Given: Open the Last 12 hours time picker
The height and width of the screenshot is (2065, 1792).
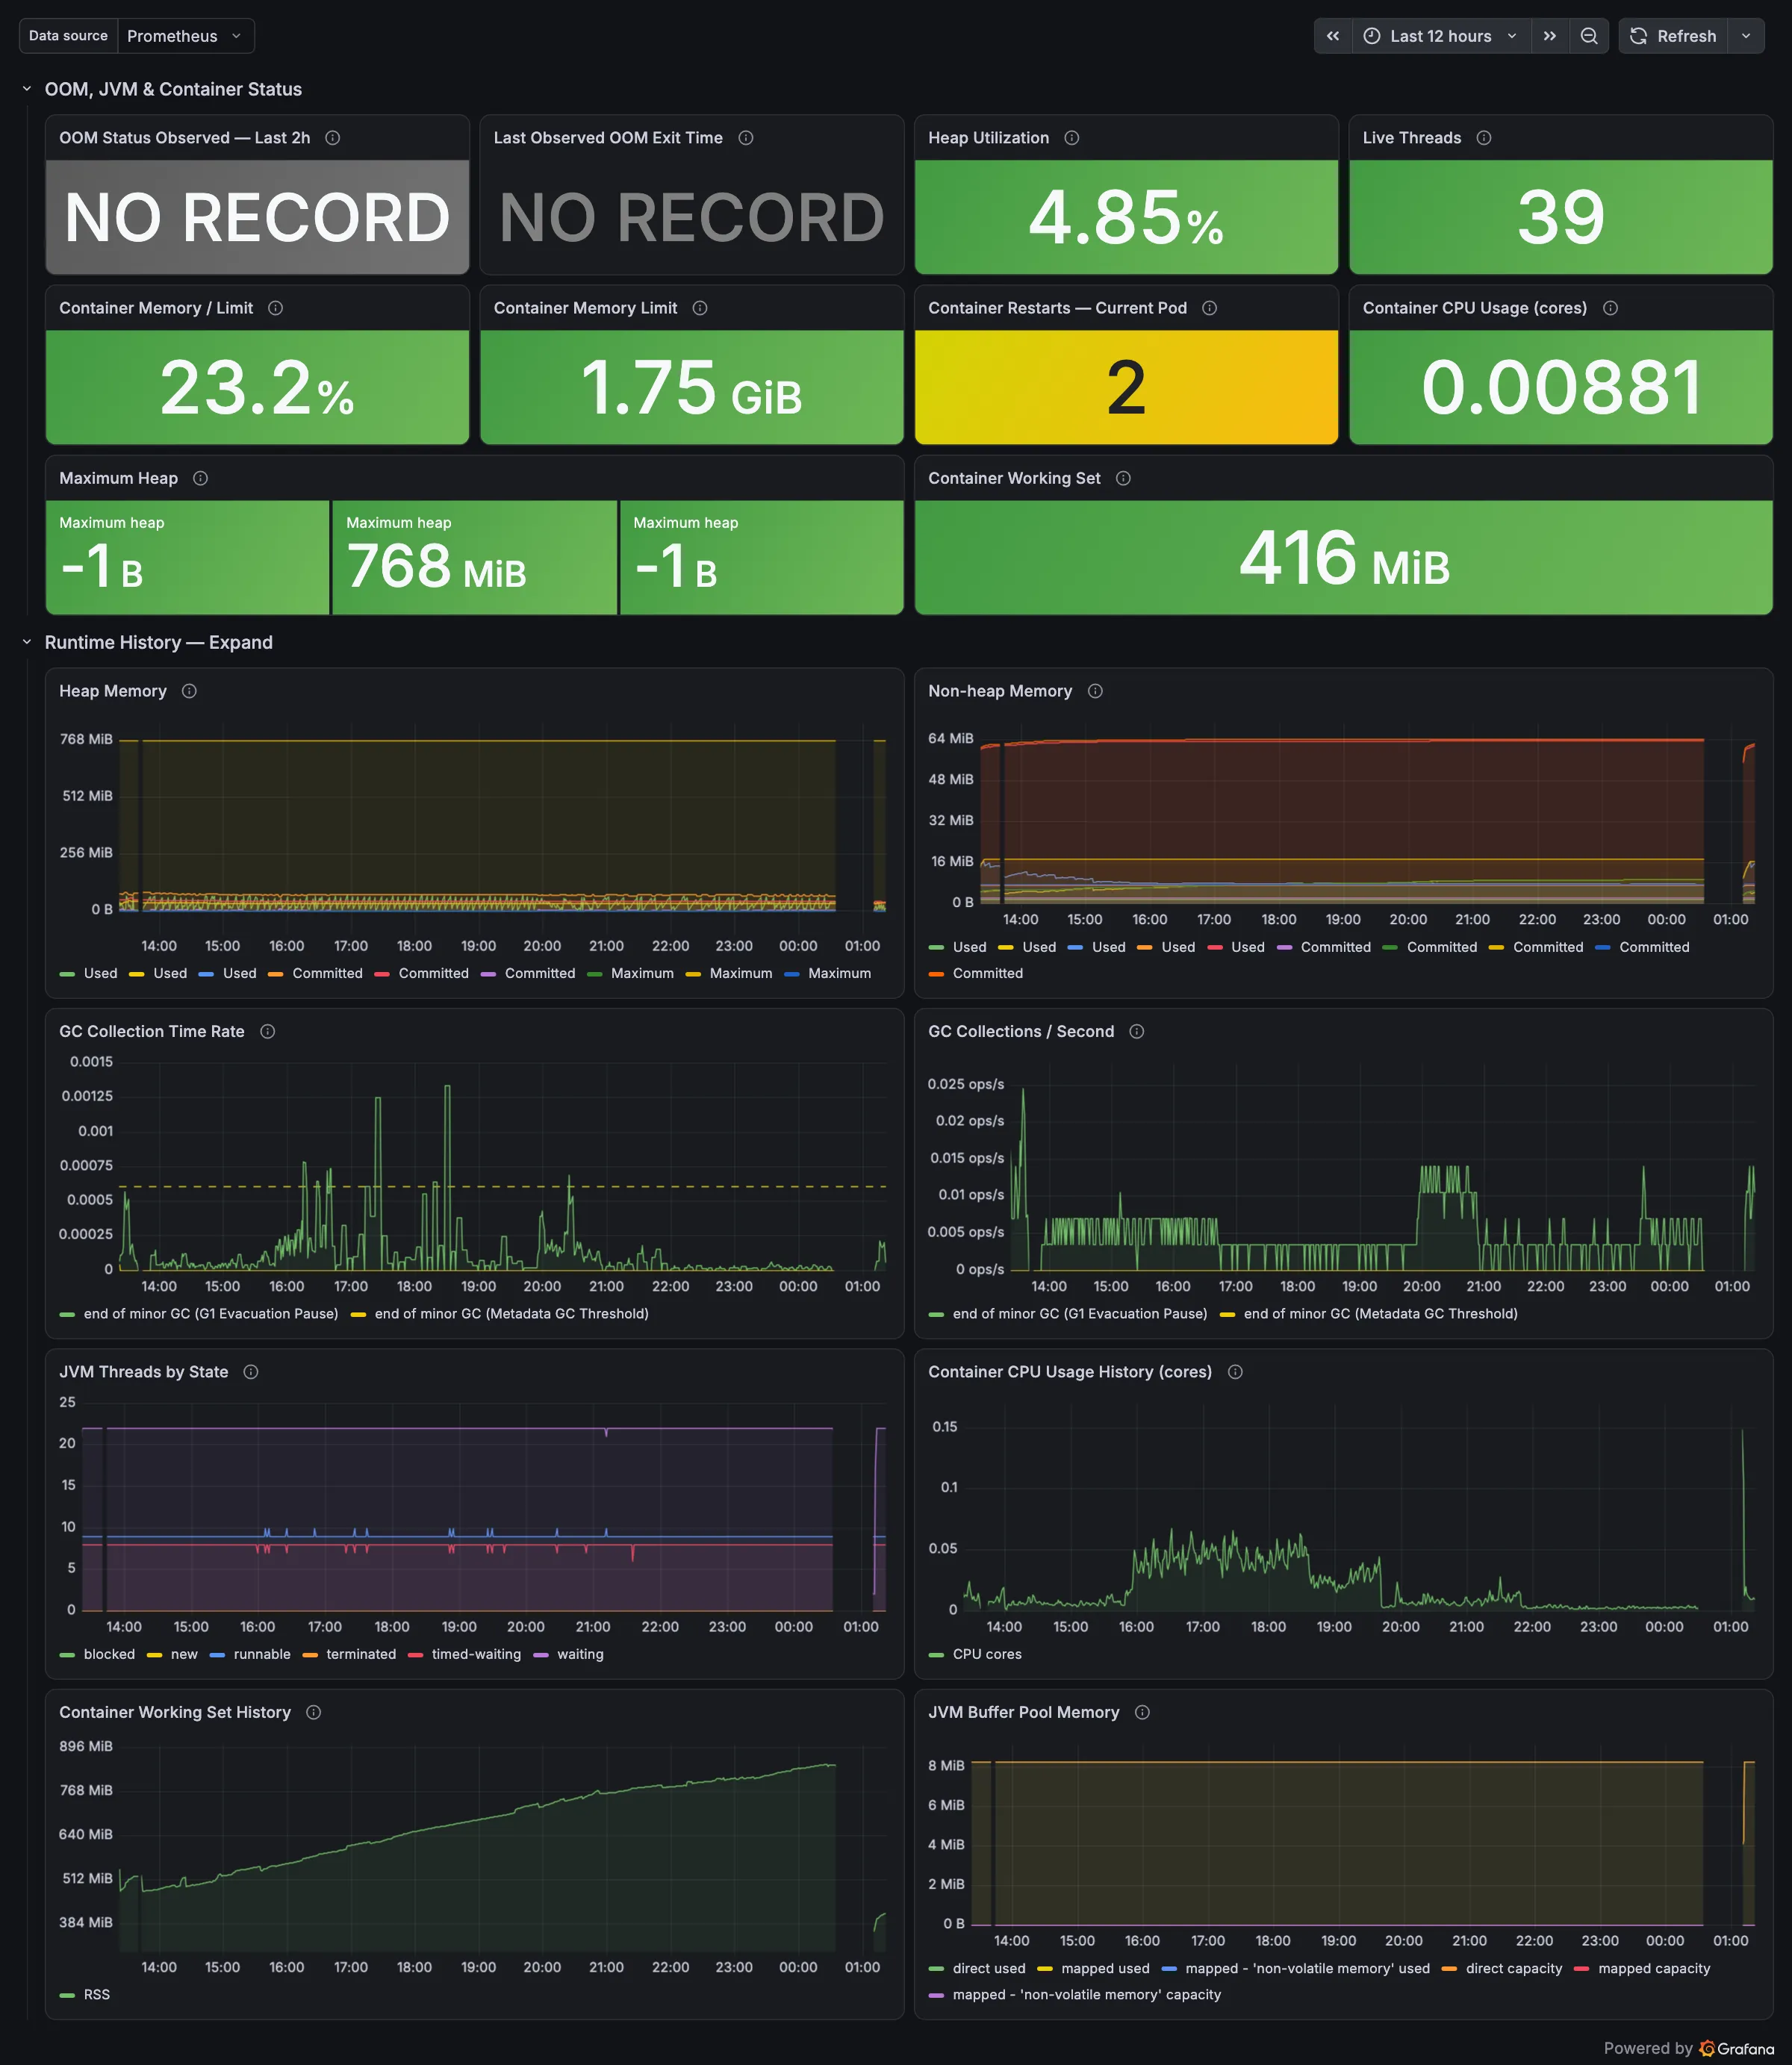Looking at the screenshot, I should (x=1441, y=36).
